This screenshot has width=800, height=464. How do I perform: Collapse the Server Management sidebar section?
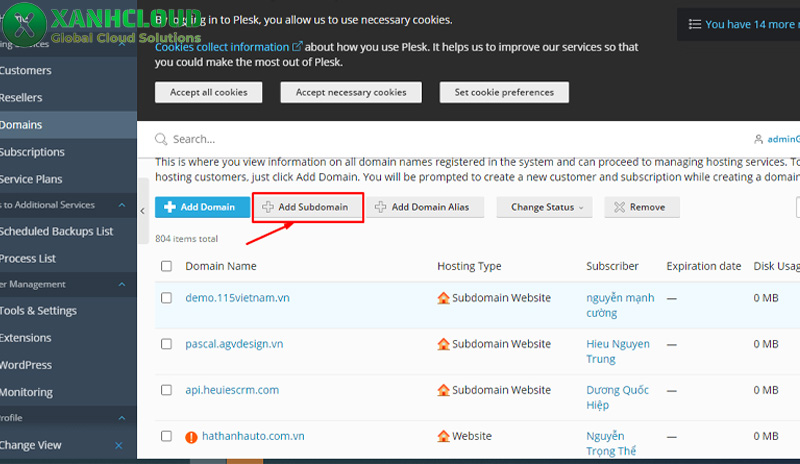tap(122, 284)
